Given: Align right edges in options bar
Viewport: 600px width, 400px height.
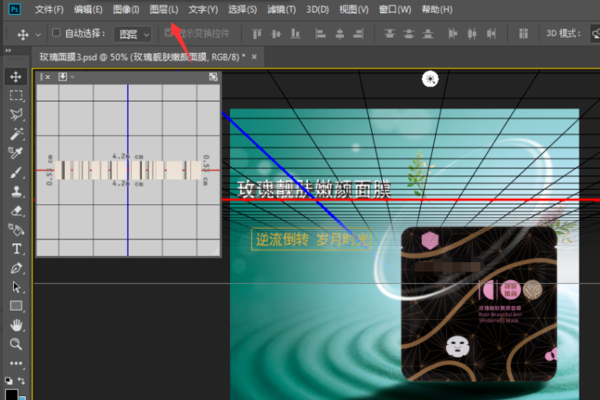Looking at the screenshot, I should pyautogui.click(x=359, y=34).
